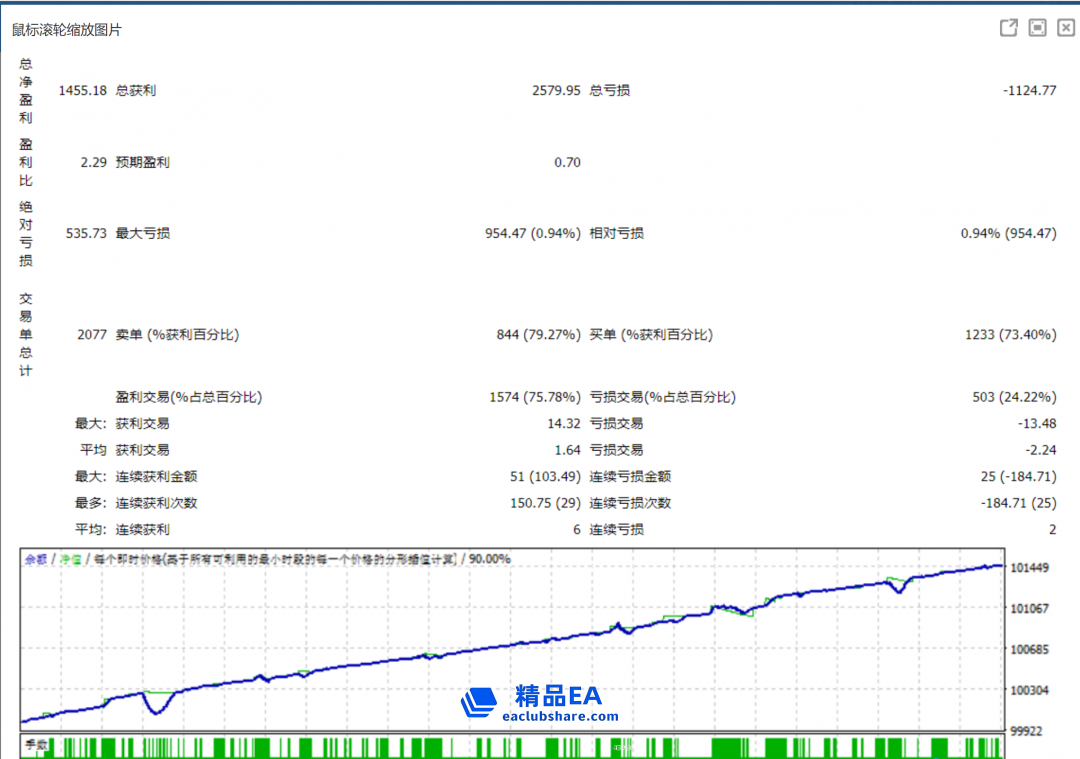The height and width of the screenshot is (759, 1080).
Task: Select the 余额 legend label on chart
Action: (x=36, y=559)
